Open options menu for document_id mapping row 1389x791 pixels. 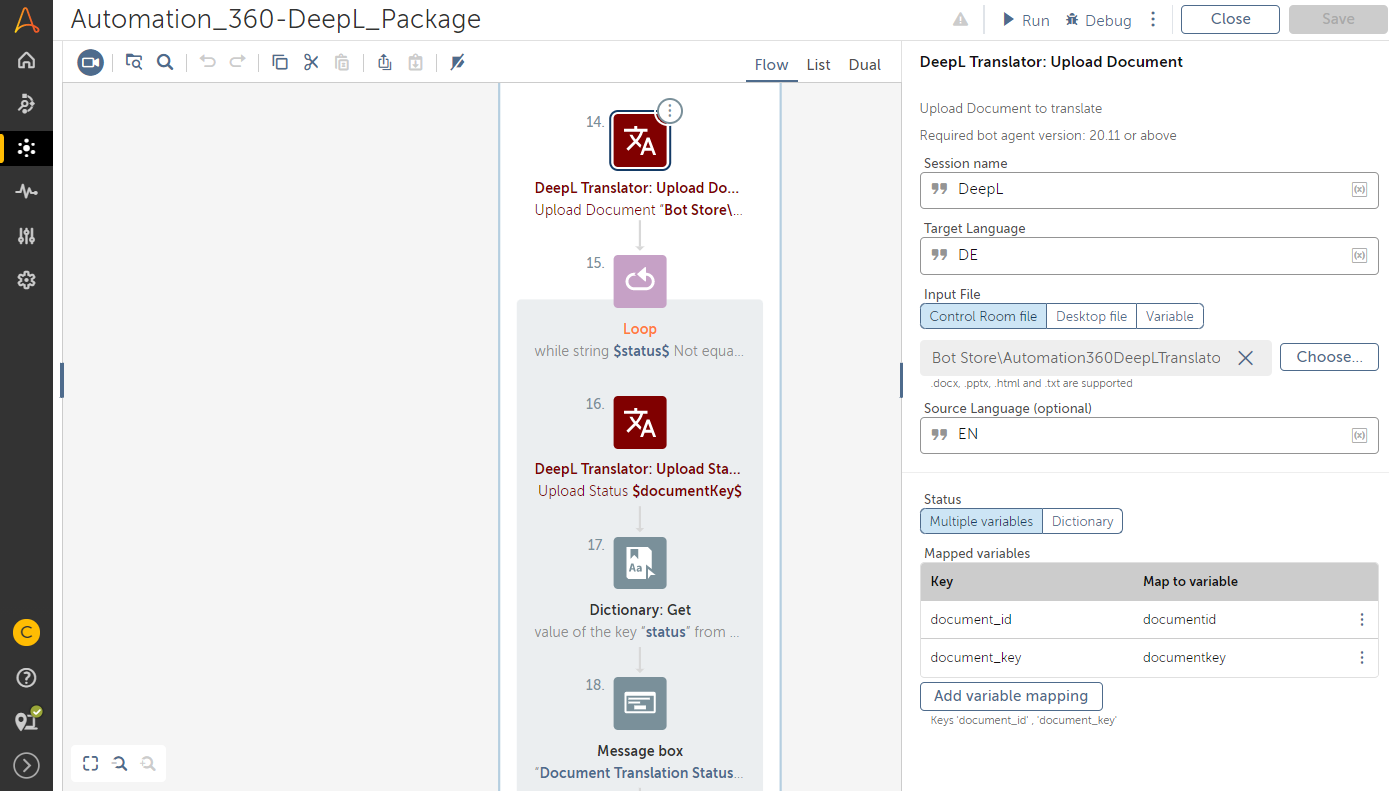point(1361,620)
